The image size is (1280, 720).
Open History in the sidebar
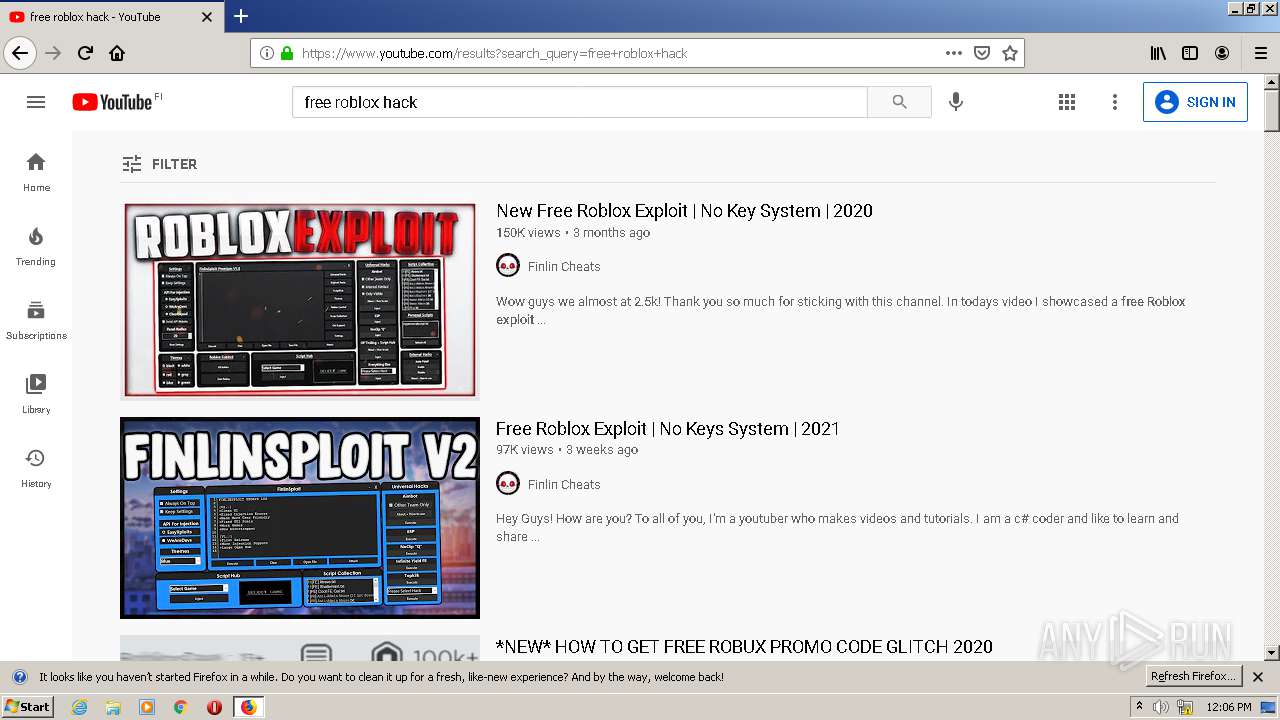point(36,468)
